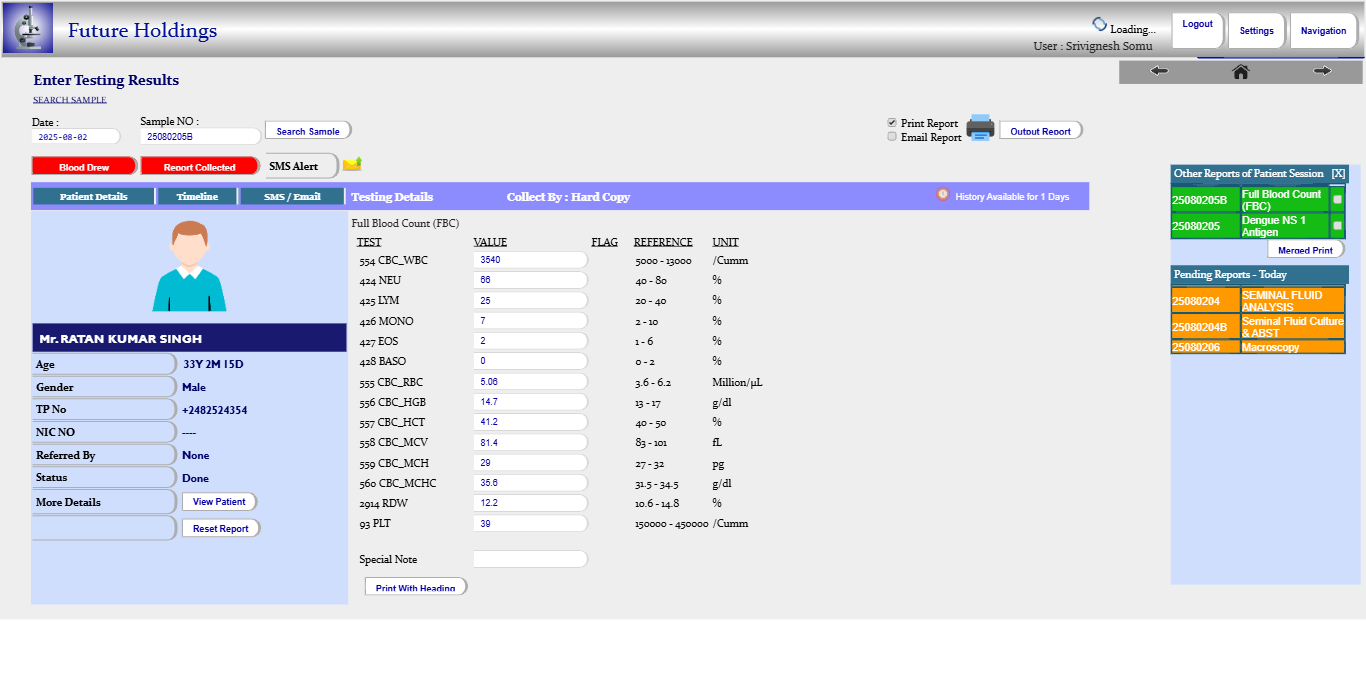The width and height of the screenshot is (1366, 678).
Task: Select the Full Blood Count report checkbox
Action: point(1337,199)
